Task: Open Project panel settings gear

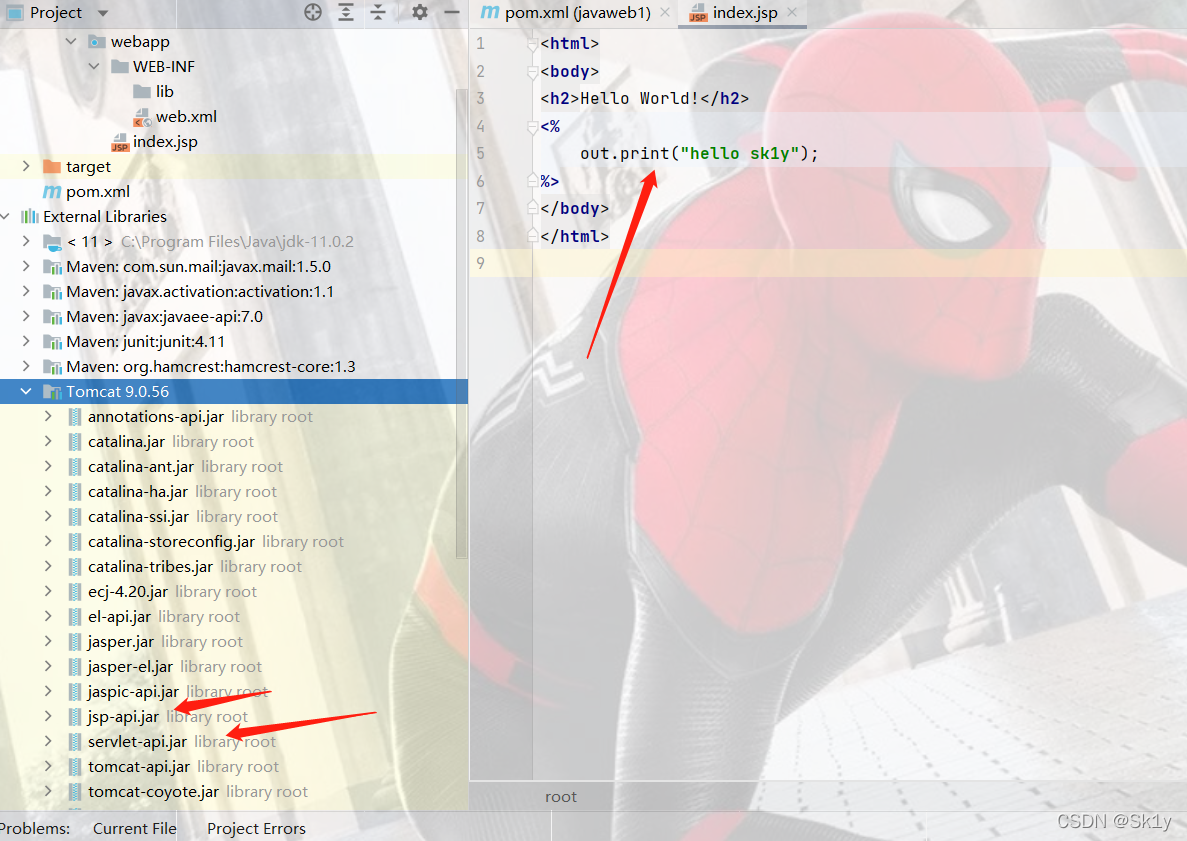Action: pos(419,12)
